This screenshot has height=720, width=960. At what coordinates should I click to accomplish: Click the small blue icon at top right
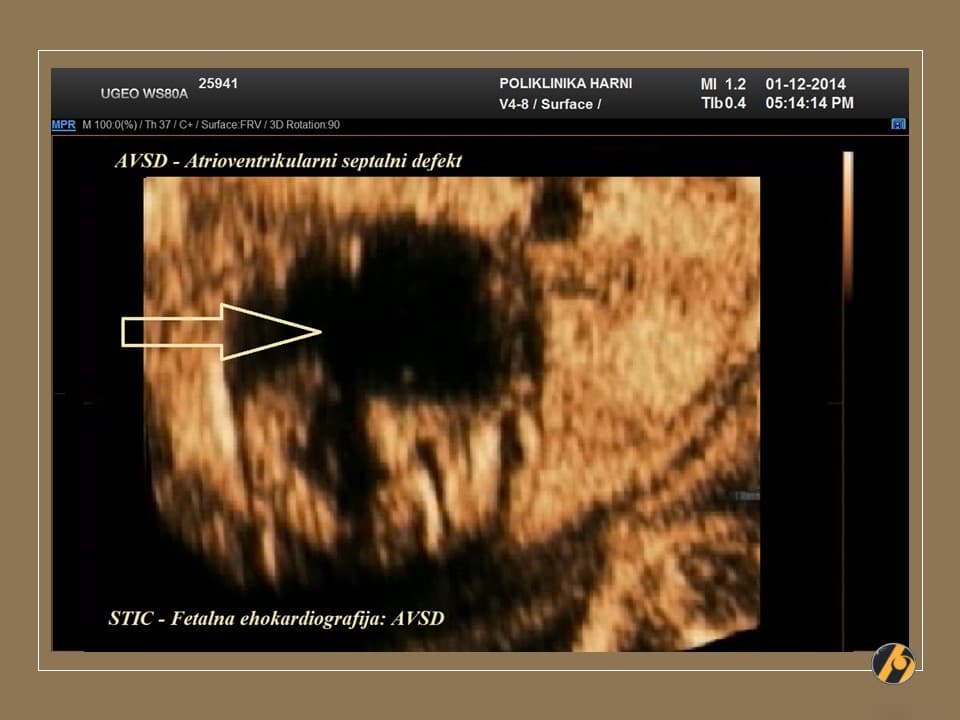point(898,124)
